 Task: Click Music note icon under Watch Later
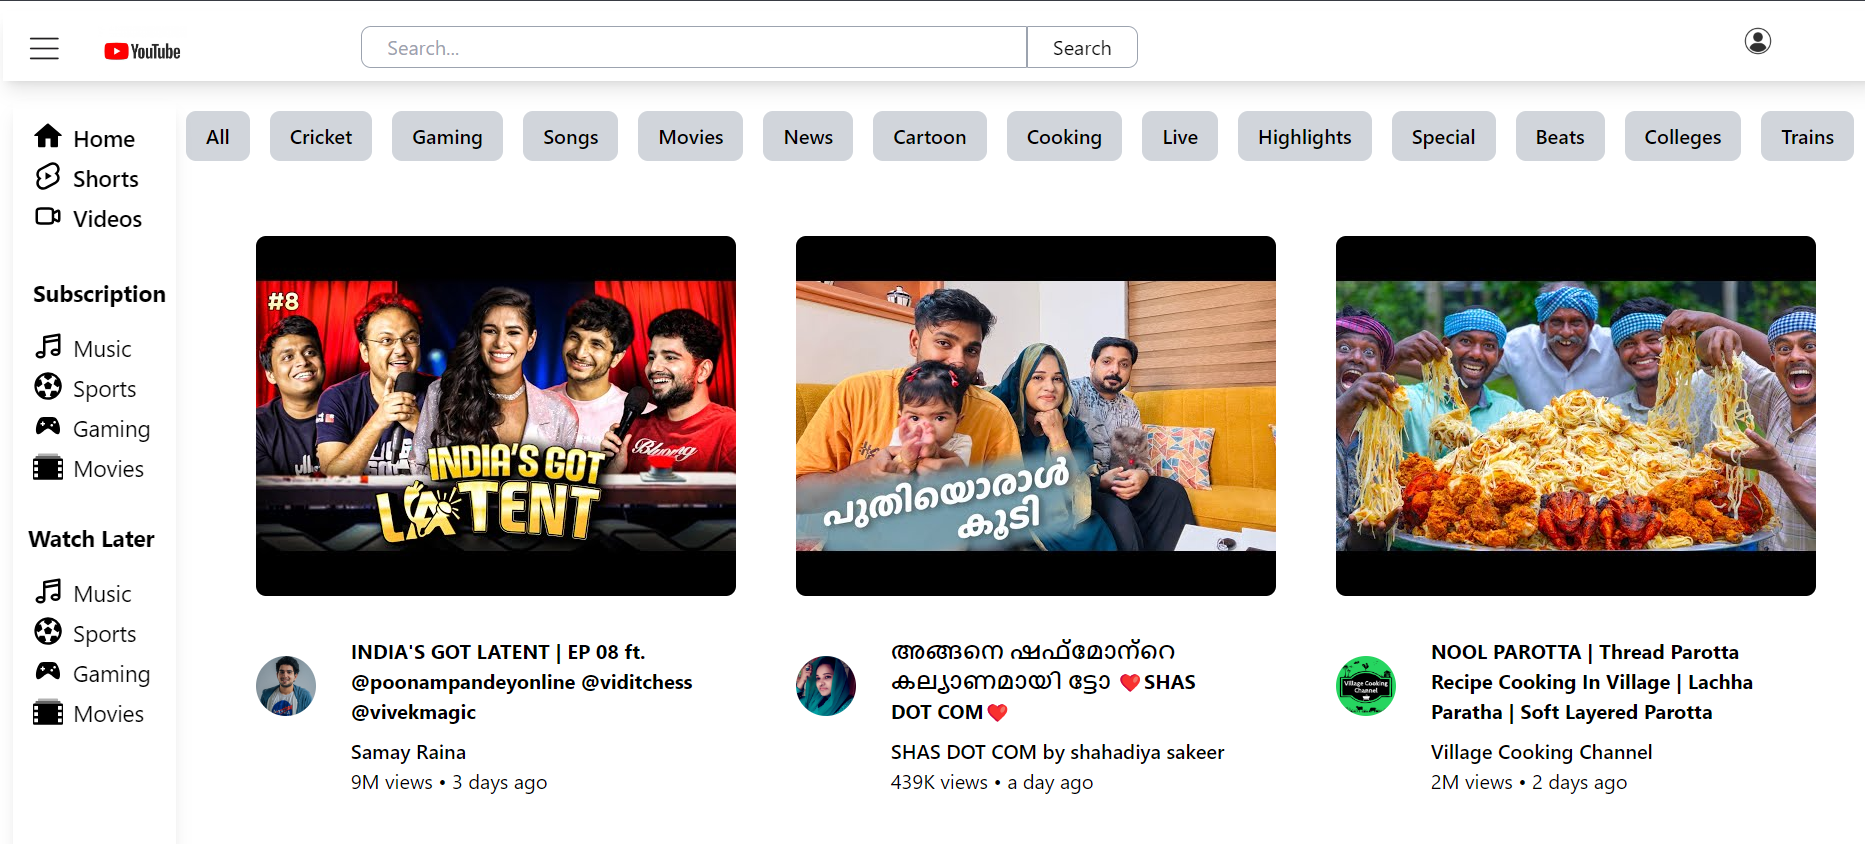pos(48,591)
